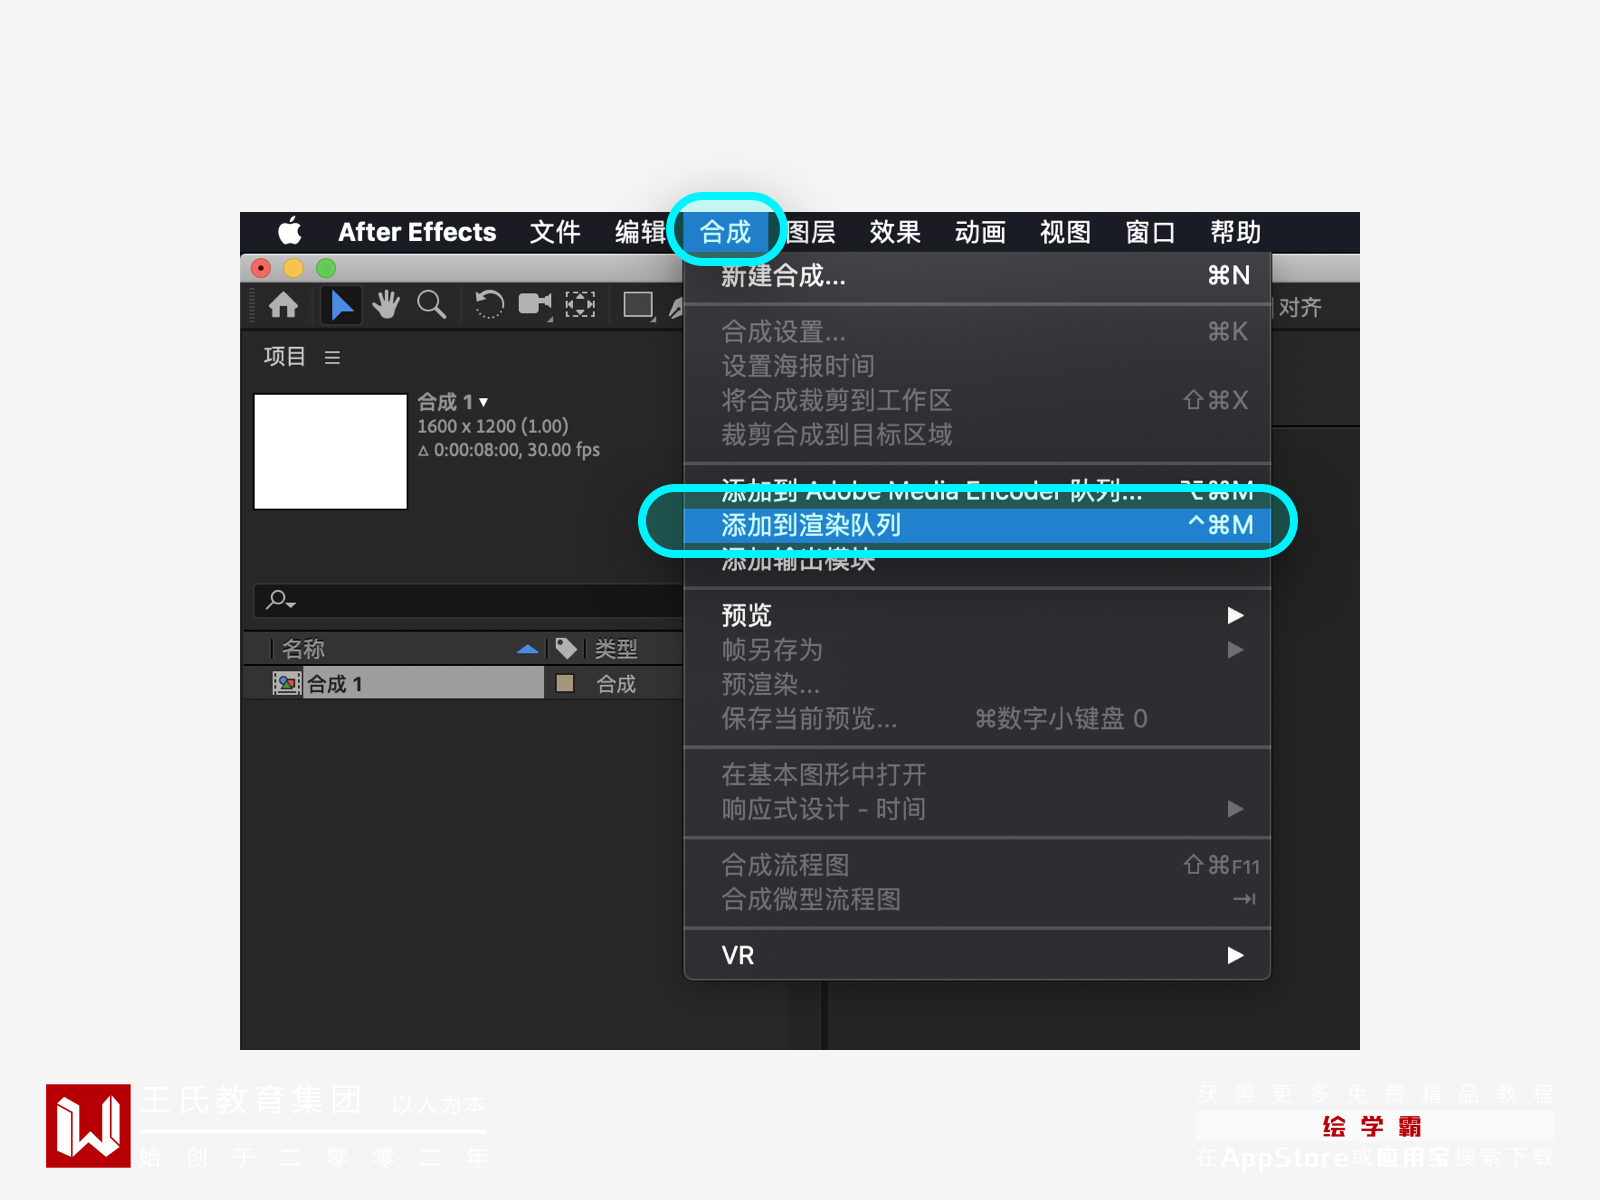Open the 视图 menu
Screen dimensions: 1600x1200
coord(1065,232)
